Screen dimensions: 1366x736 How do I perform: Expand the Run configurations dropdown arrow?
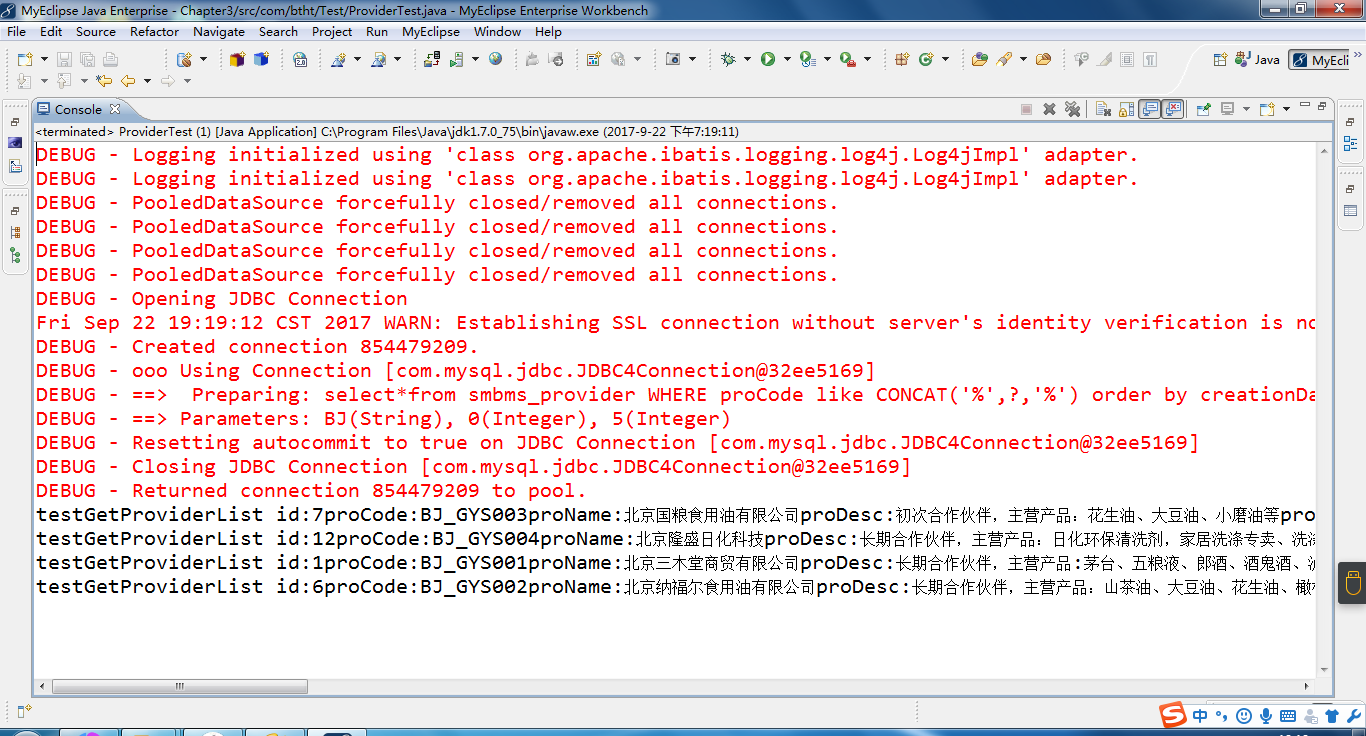click(x=787, y=59)
